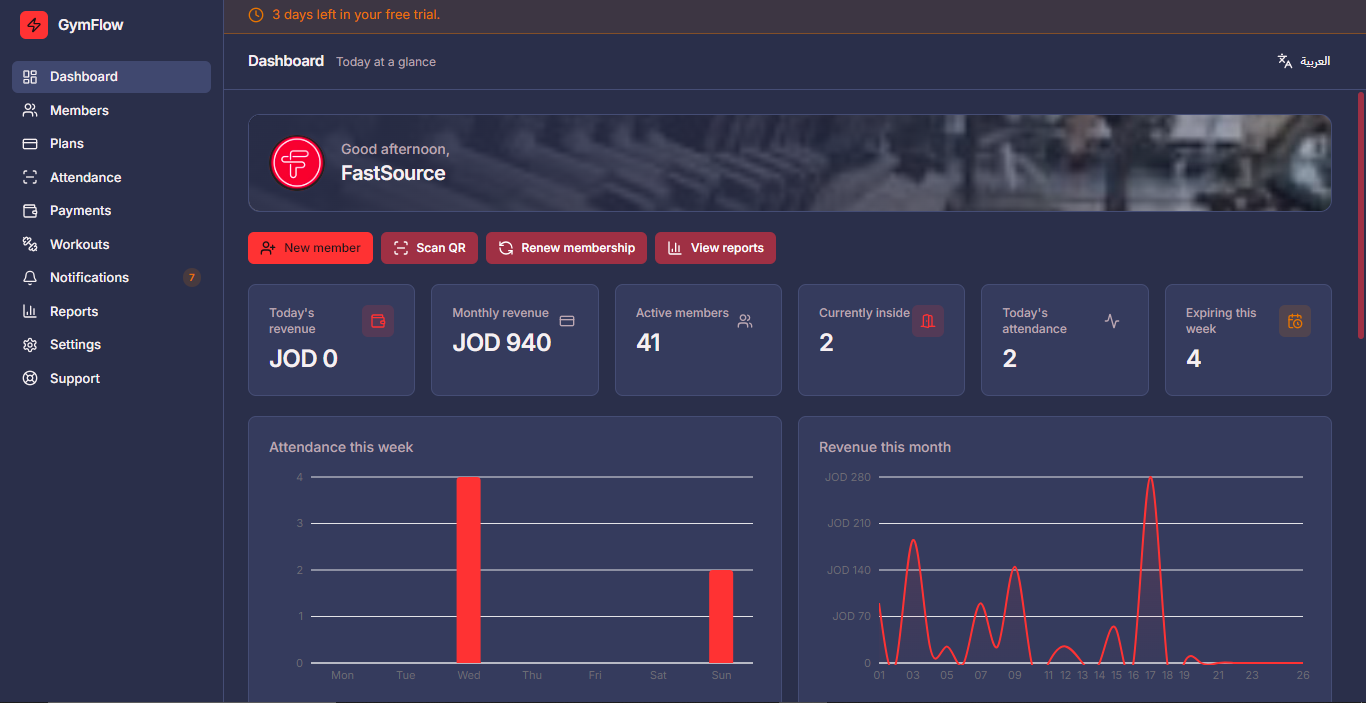Click the Workouts dumbbell icon in sidebar
Screen dimensions: 1366x703
coord(30,244)
